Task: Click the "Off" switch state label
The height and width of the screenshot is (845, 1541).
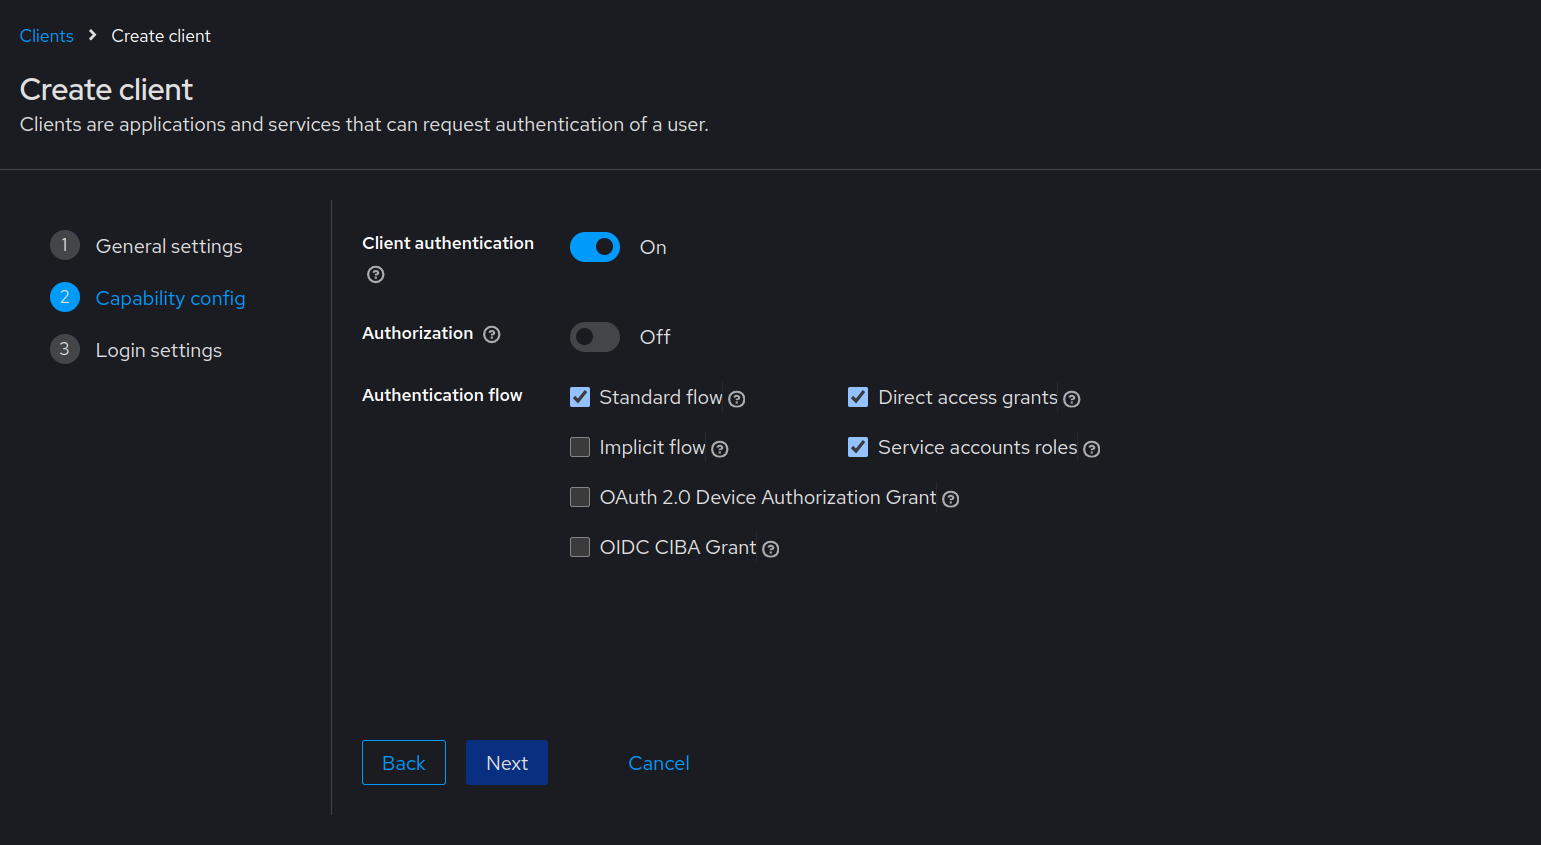Action: pos(655,337)
